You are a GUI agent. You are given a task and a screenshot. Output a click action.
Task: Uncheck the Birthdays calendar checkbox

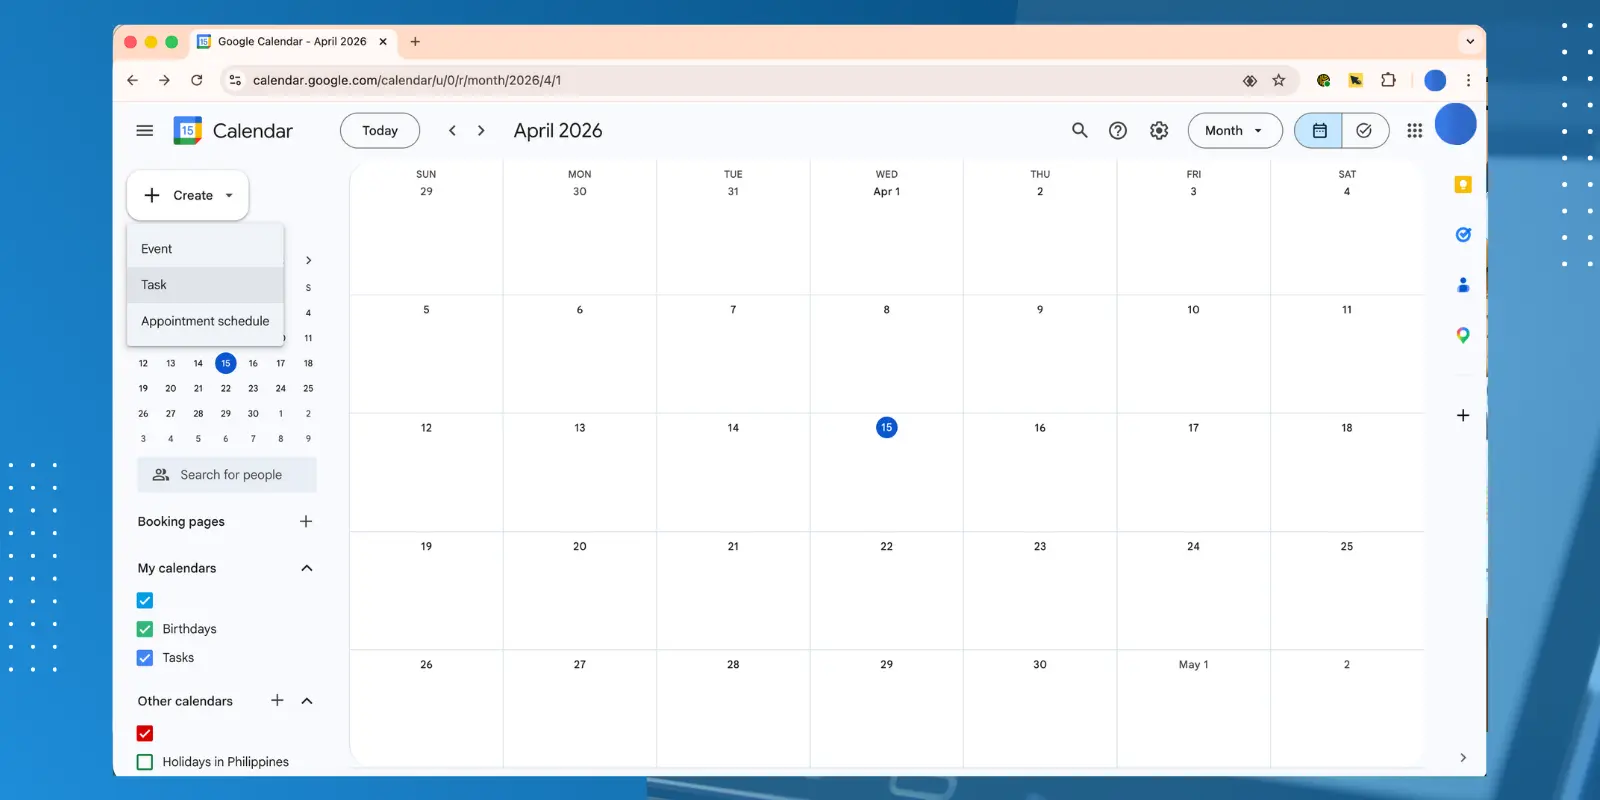click(x=145, y=629)
